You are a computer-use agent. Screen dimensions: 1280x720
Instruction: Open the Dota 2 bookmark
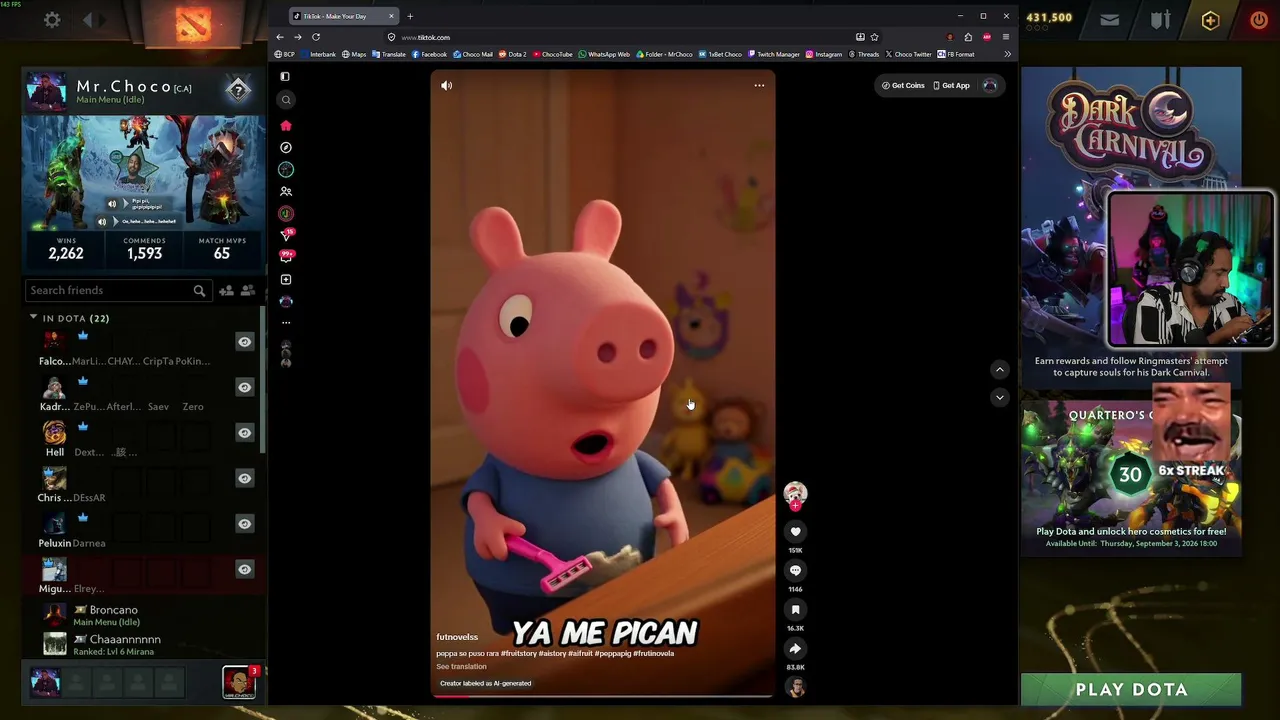click(513, 54)
